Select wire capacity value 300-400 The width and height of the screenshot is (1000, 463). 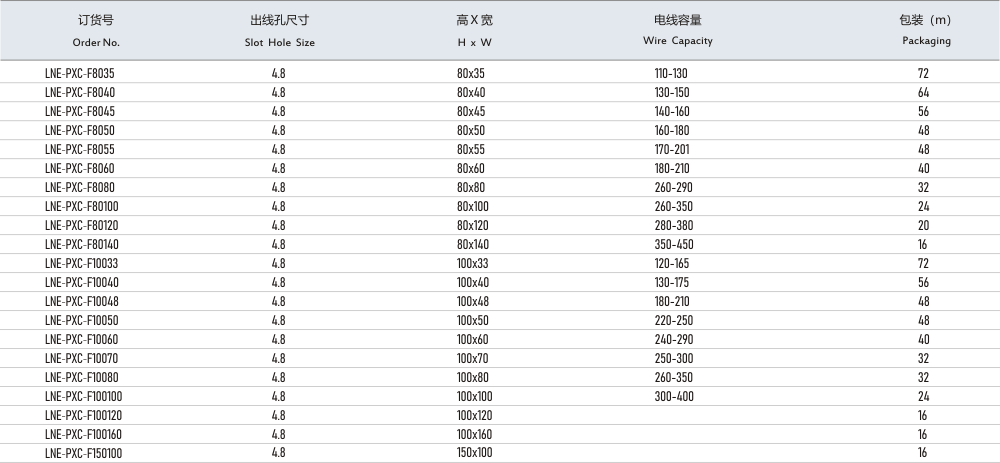673,396
